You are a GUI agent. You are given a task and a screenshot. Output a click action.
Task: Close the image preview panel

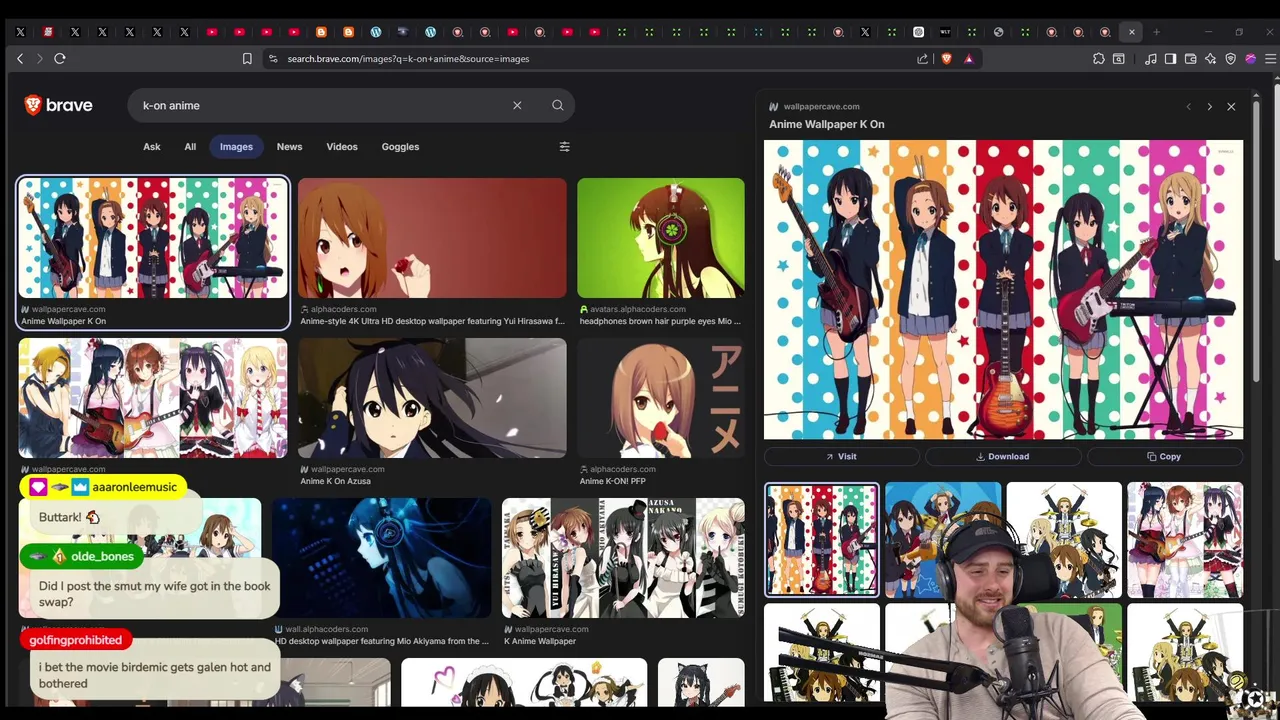click(x=1231, y=106)
